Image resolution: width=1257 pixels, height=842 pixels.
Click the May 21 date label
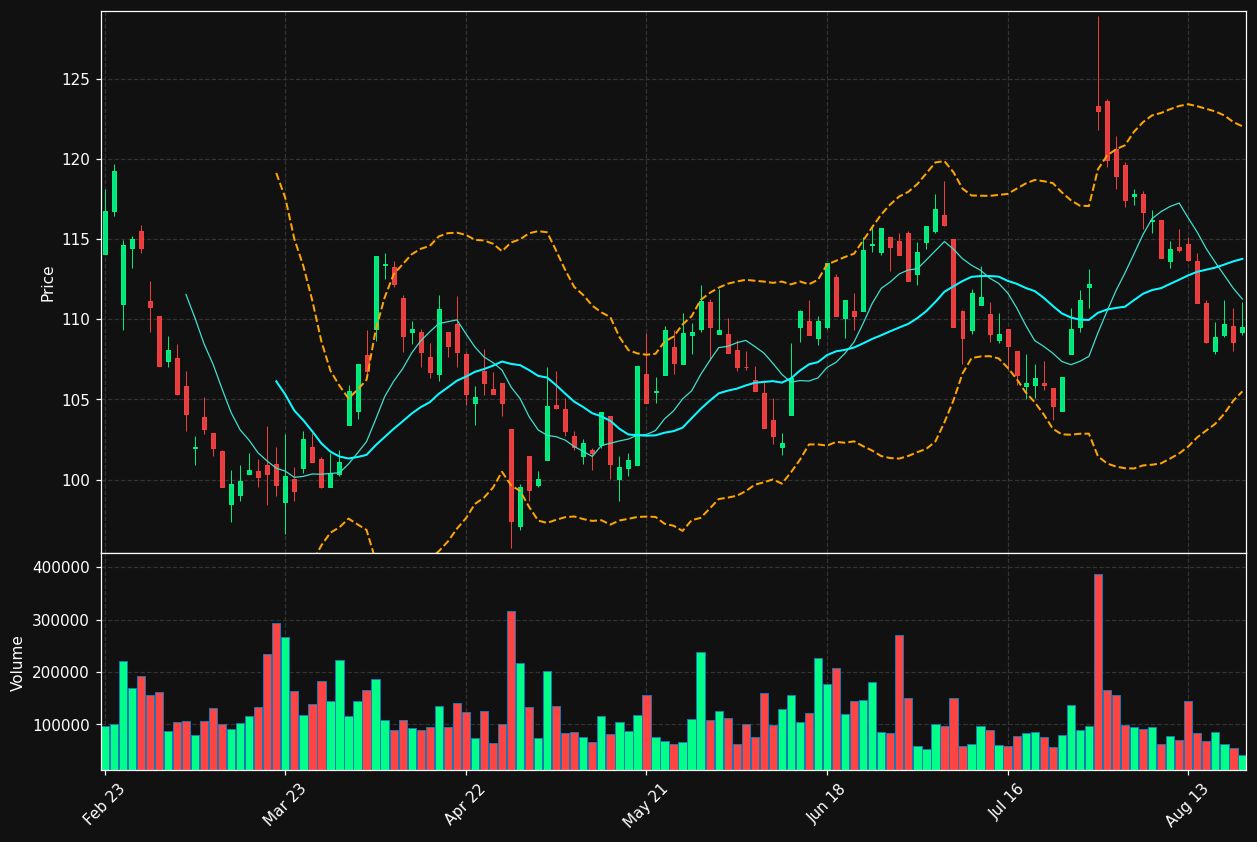click(x=645, y=805)
